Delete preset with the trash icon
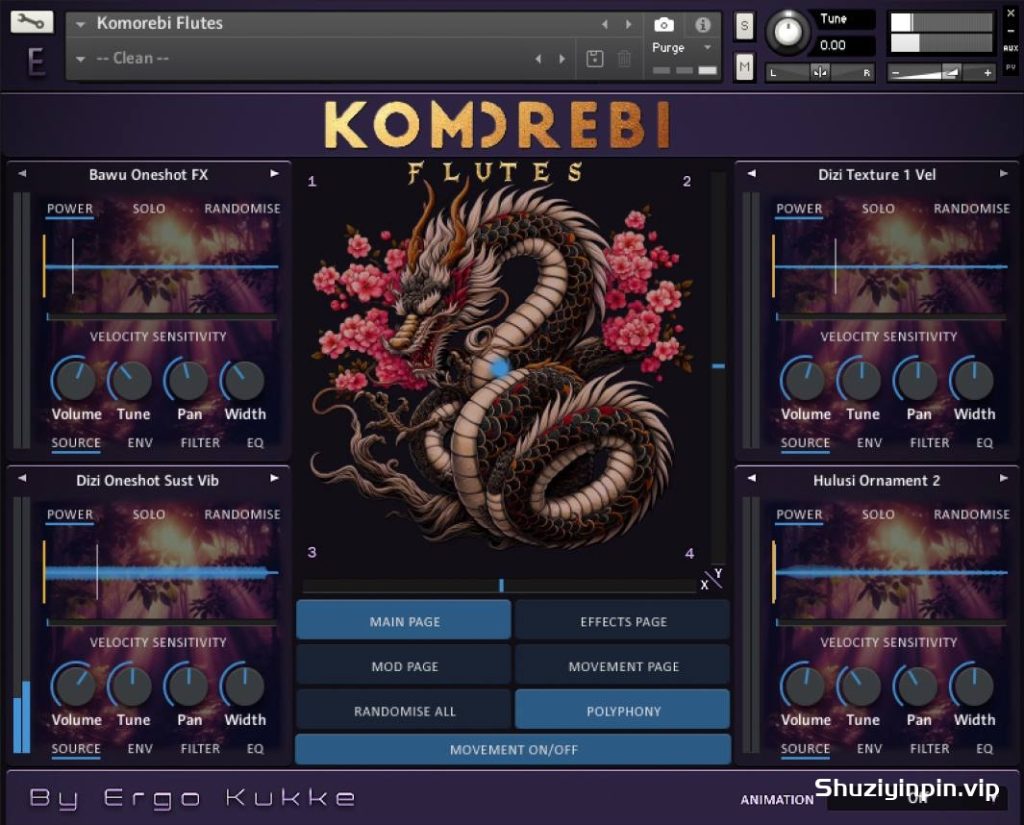Viewport: 1024px width, 825px height. point(624,59)
